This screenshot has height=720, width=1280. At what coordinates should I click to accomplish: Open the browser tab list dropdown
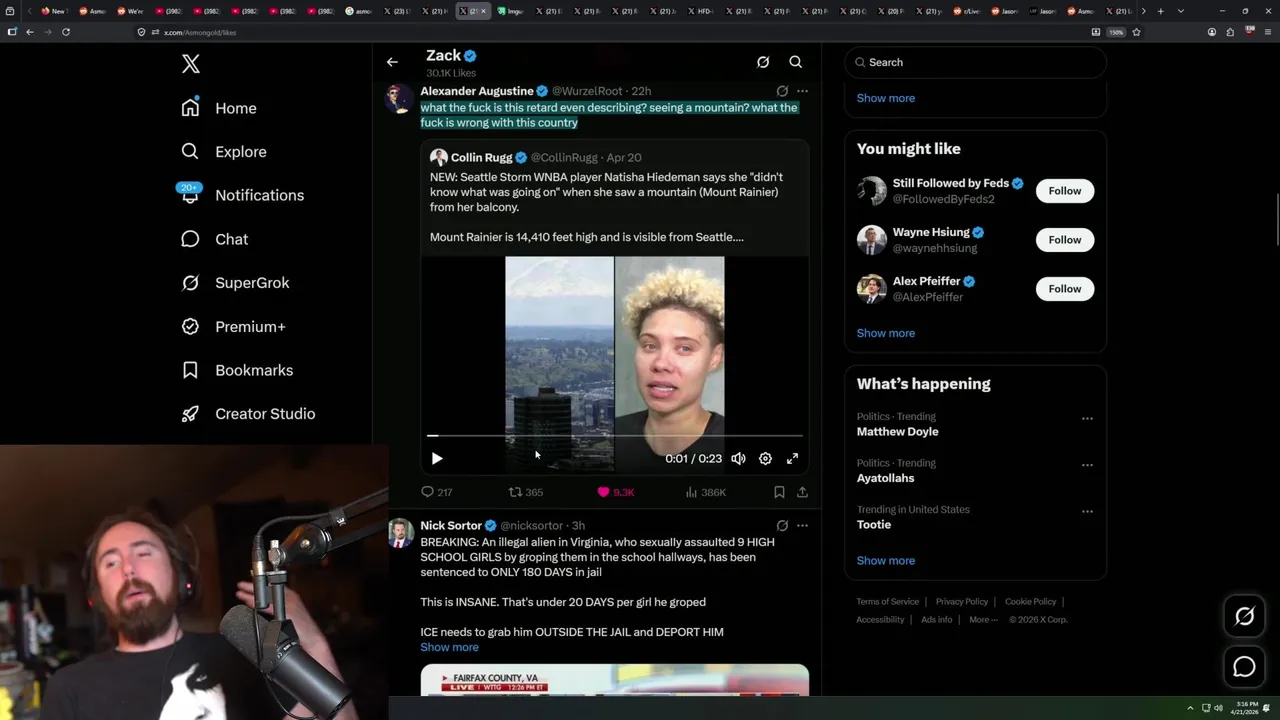pyautogui.click(x=1181, y=11)
